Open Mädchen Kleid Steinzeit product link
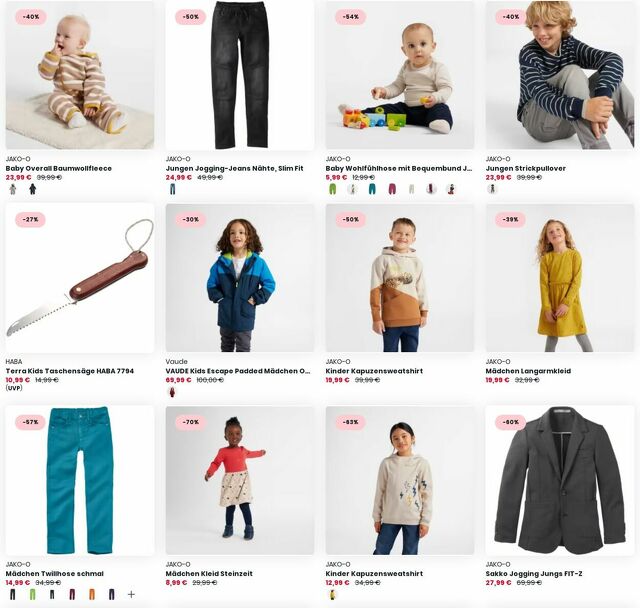640x608 pixels. 209,573
